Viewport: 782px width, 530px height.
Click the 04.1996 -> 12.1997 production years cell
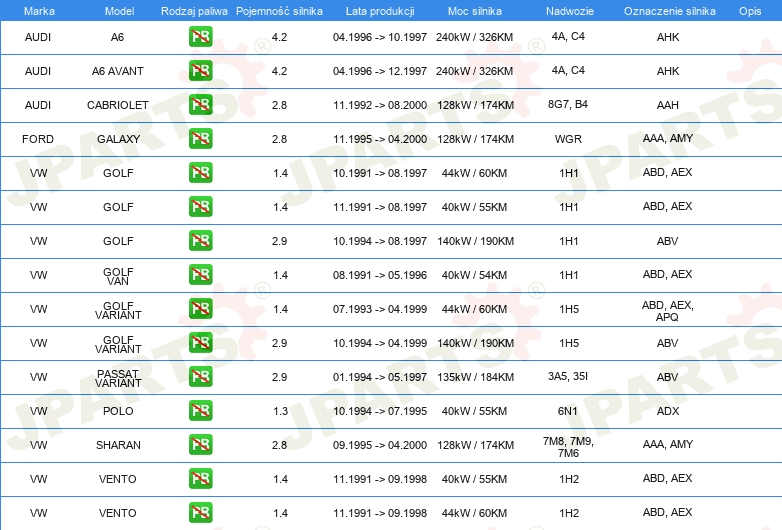(x=380, y=71)
